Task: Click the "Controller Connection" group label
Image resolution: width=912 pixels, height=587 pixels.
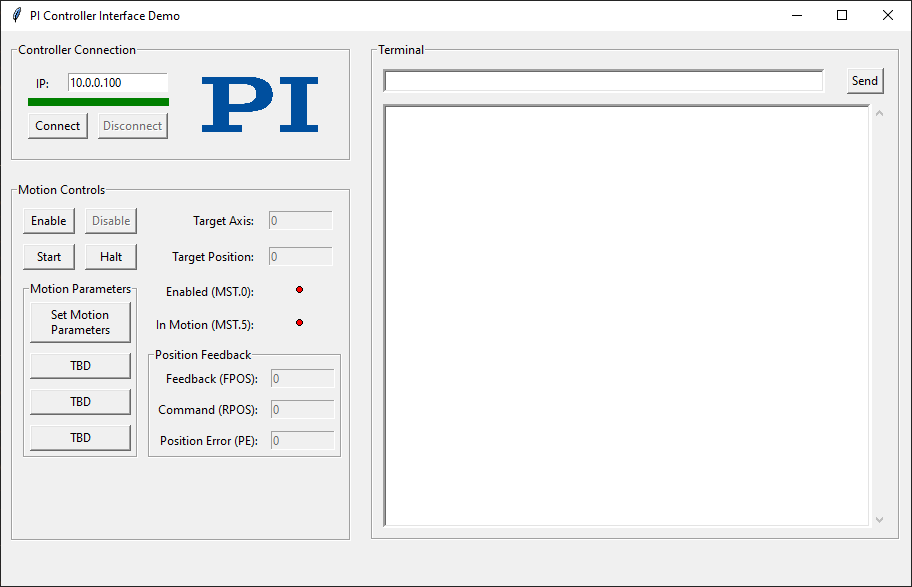Action: pos(77,50)
